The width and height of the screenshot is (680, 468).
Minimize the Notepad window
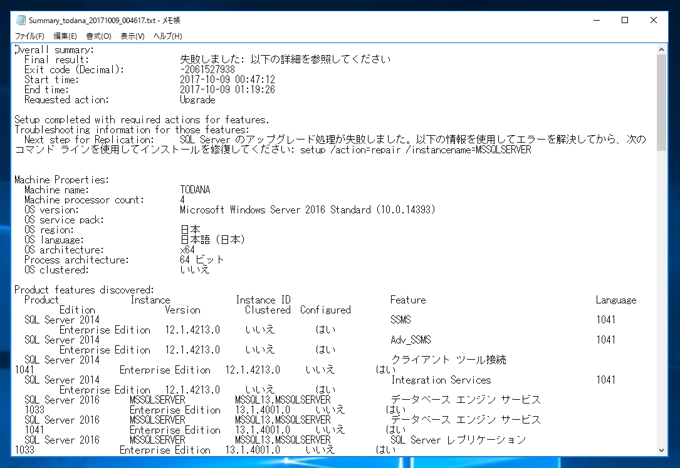point(597,20)
